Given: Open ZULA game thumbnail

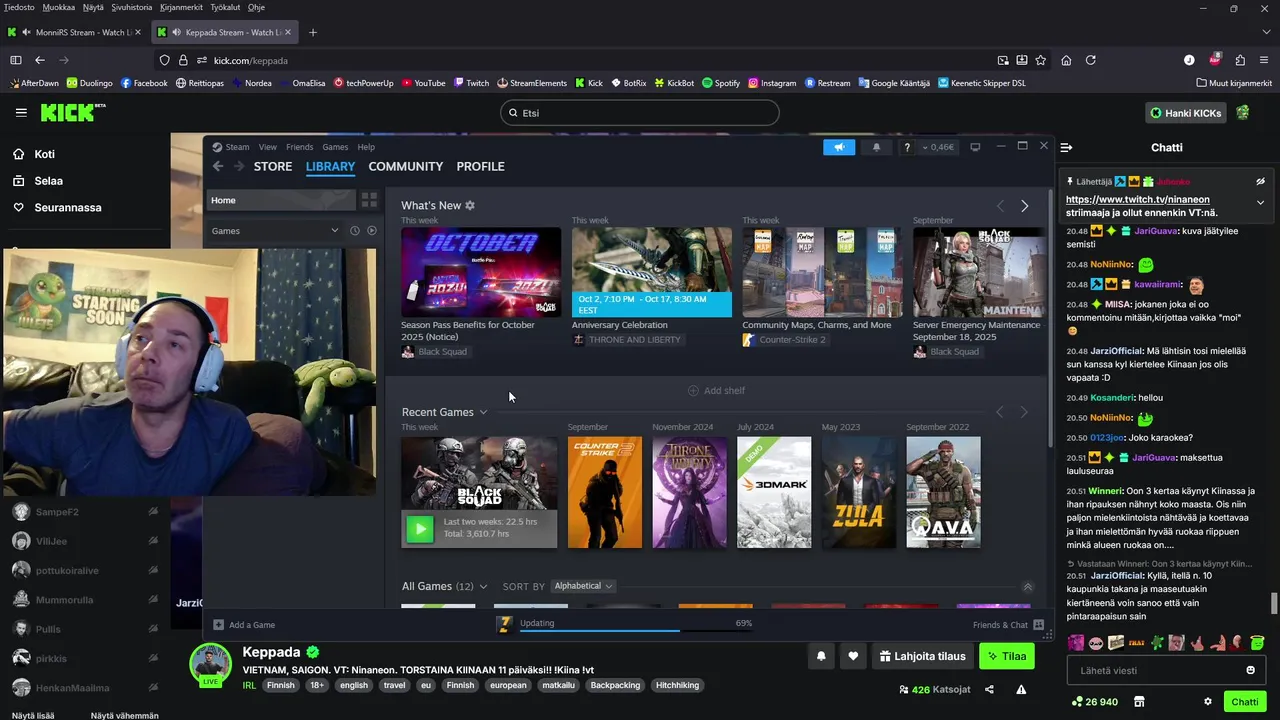Looking at the screenshot, I should click(859, 492).
